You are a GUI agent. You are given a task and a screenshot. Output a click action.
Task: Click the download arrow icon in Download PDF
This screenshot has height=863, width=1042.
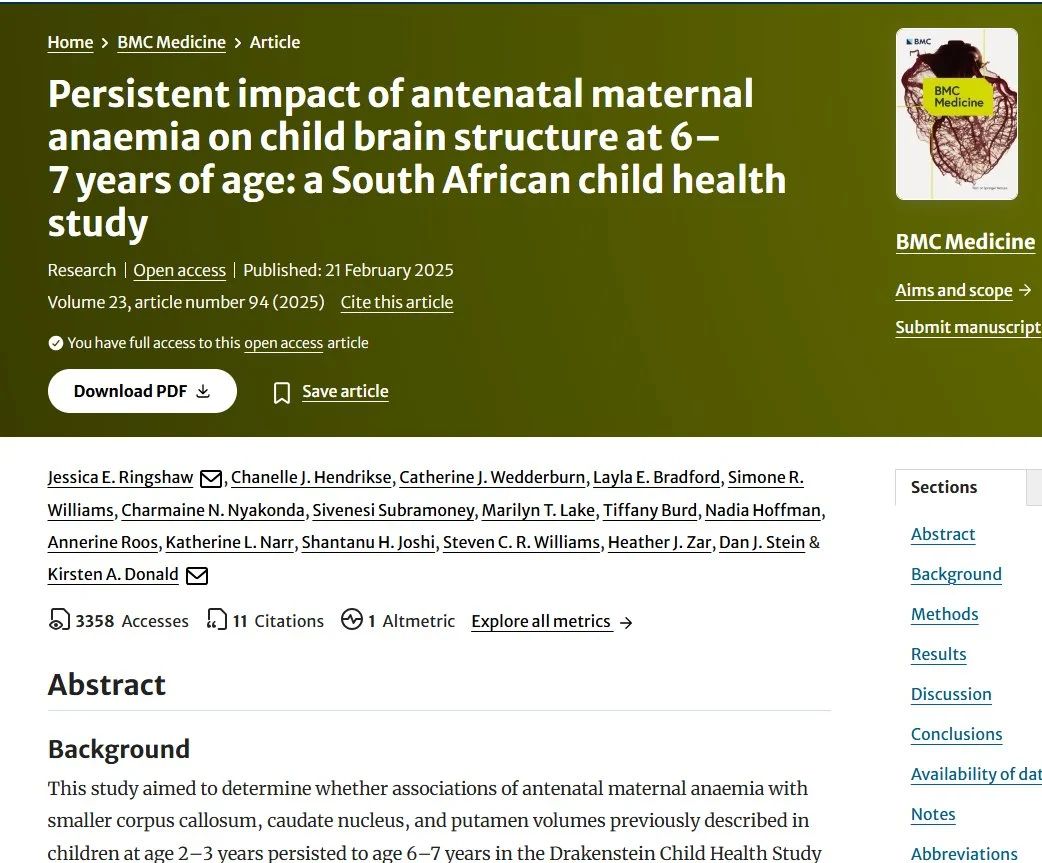coord(203,391)
